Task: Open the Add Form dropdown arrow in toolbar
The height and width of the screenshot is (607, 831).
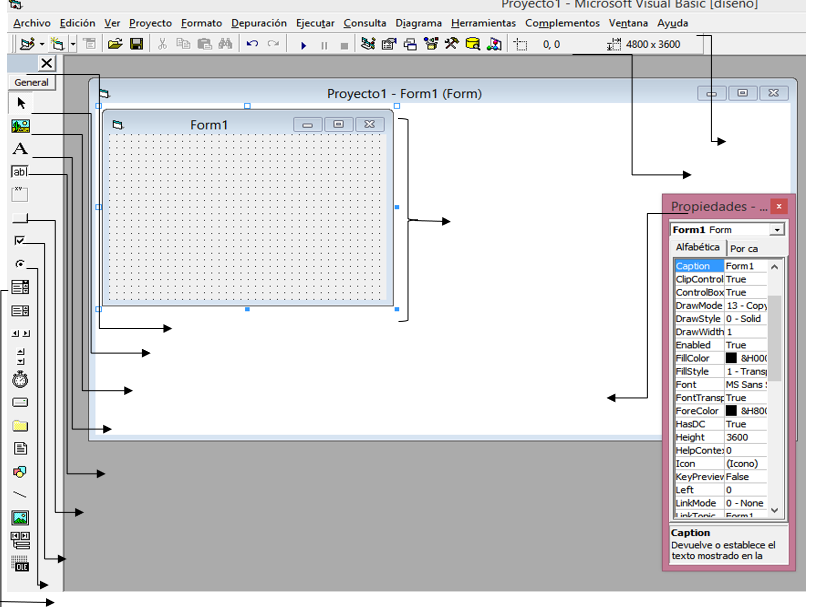Action: (x=73, y=45)
